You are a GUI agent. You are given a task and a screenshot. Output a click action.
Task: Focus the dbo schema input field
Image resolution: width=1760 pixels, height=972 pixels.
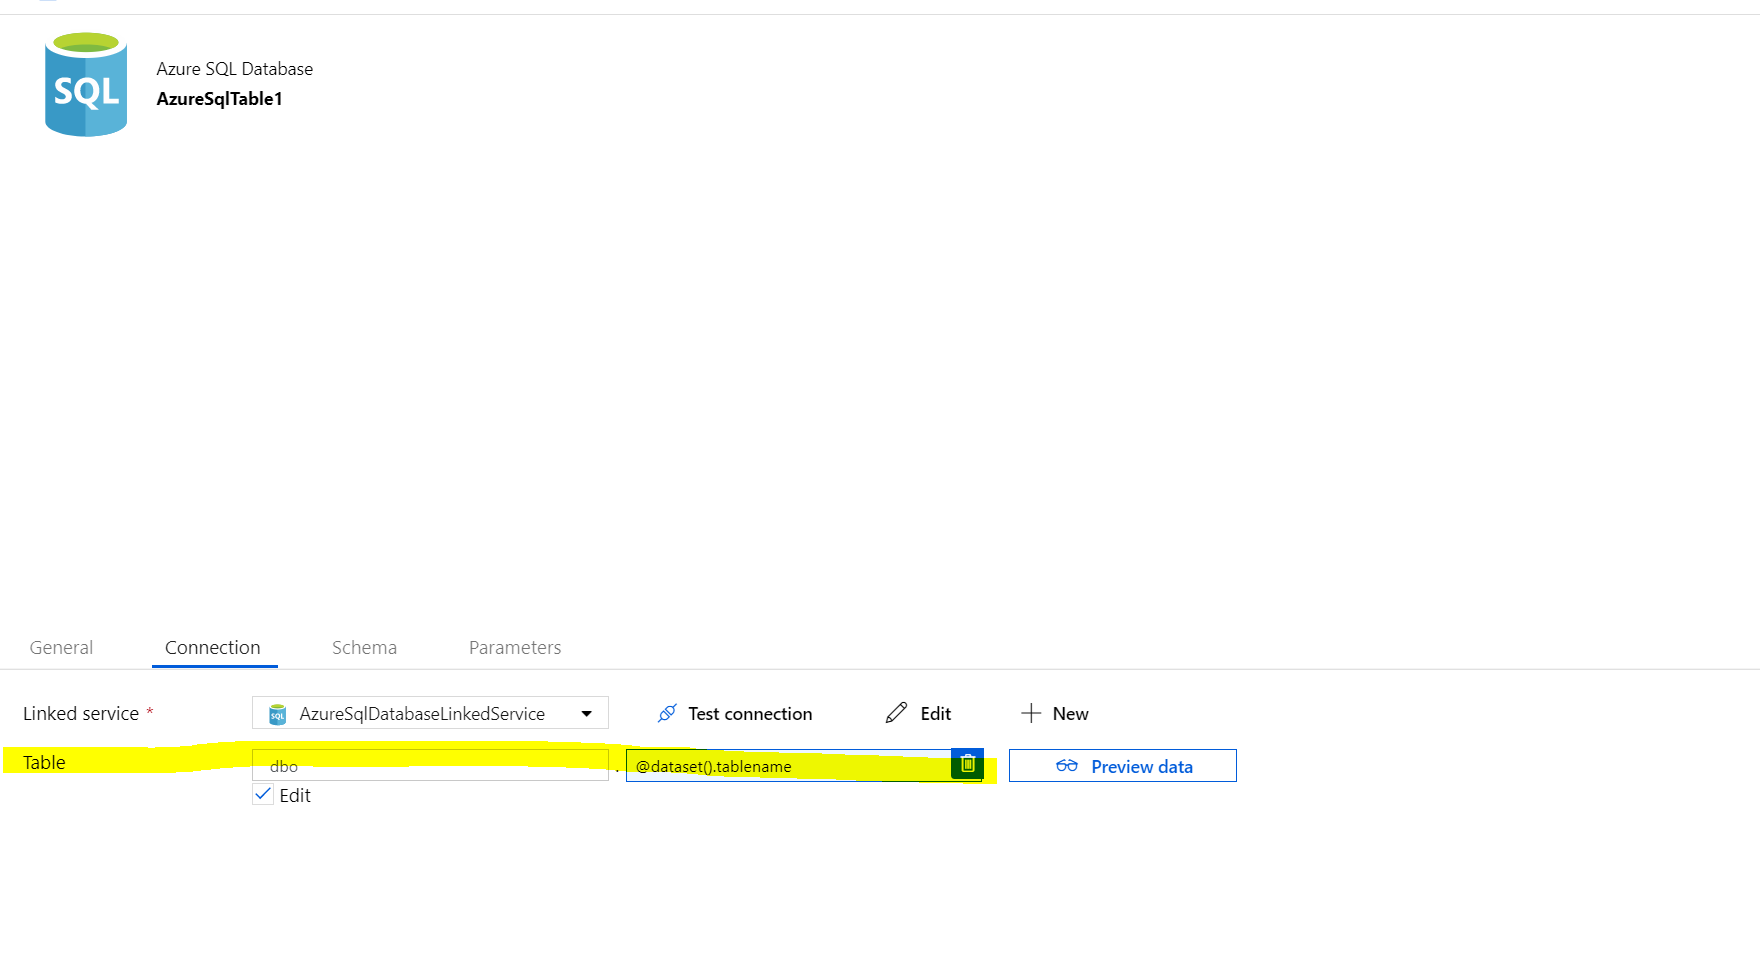coord(430,765)
